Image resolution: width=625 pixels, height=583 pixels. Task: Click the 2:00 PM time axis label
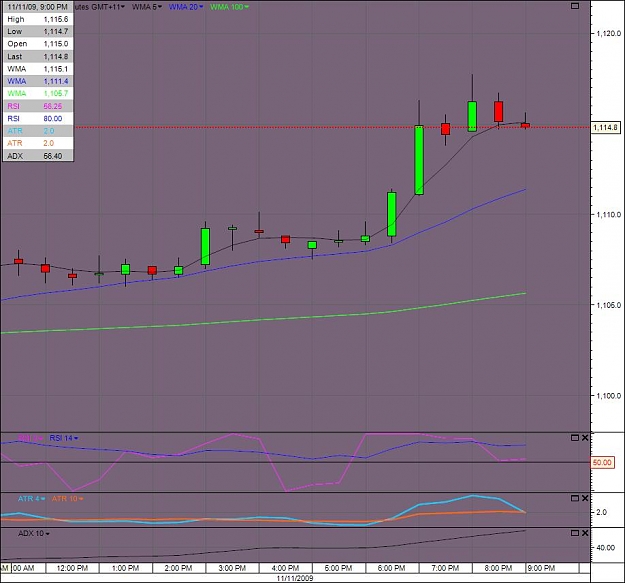tap(179, 568)
